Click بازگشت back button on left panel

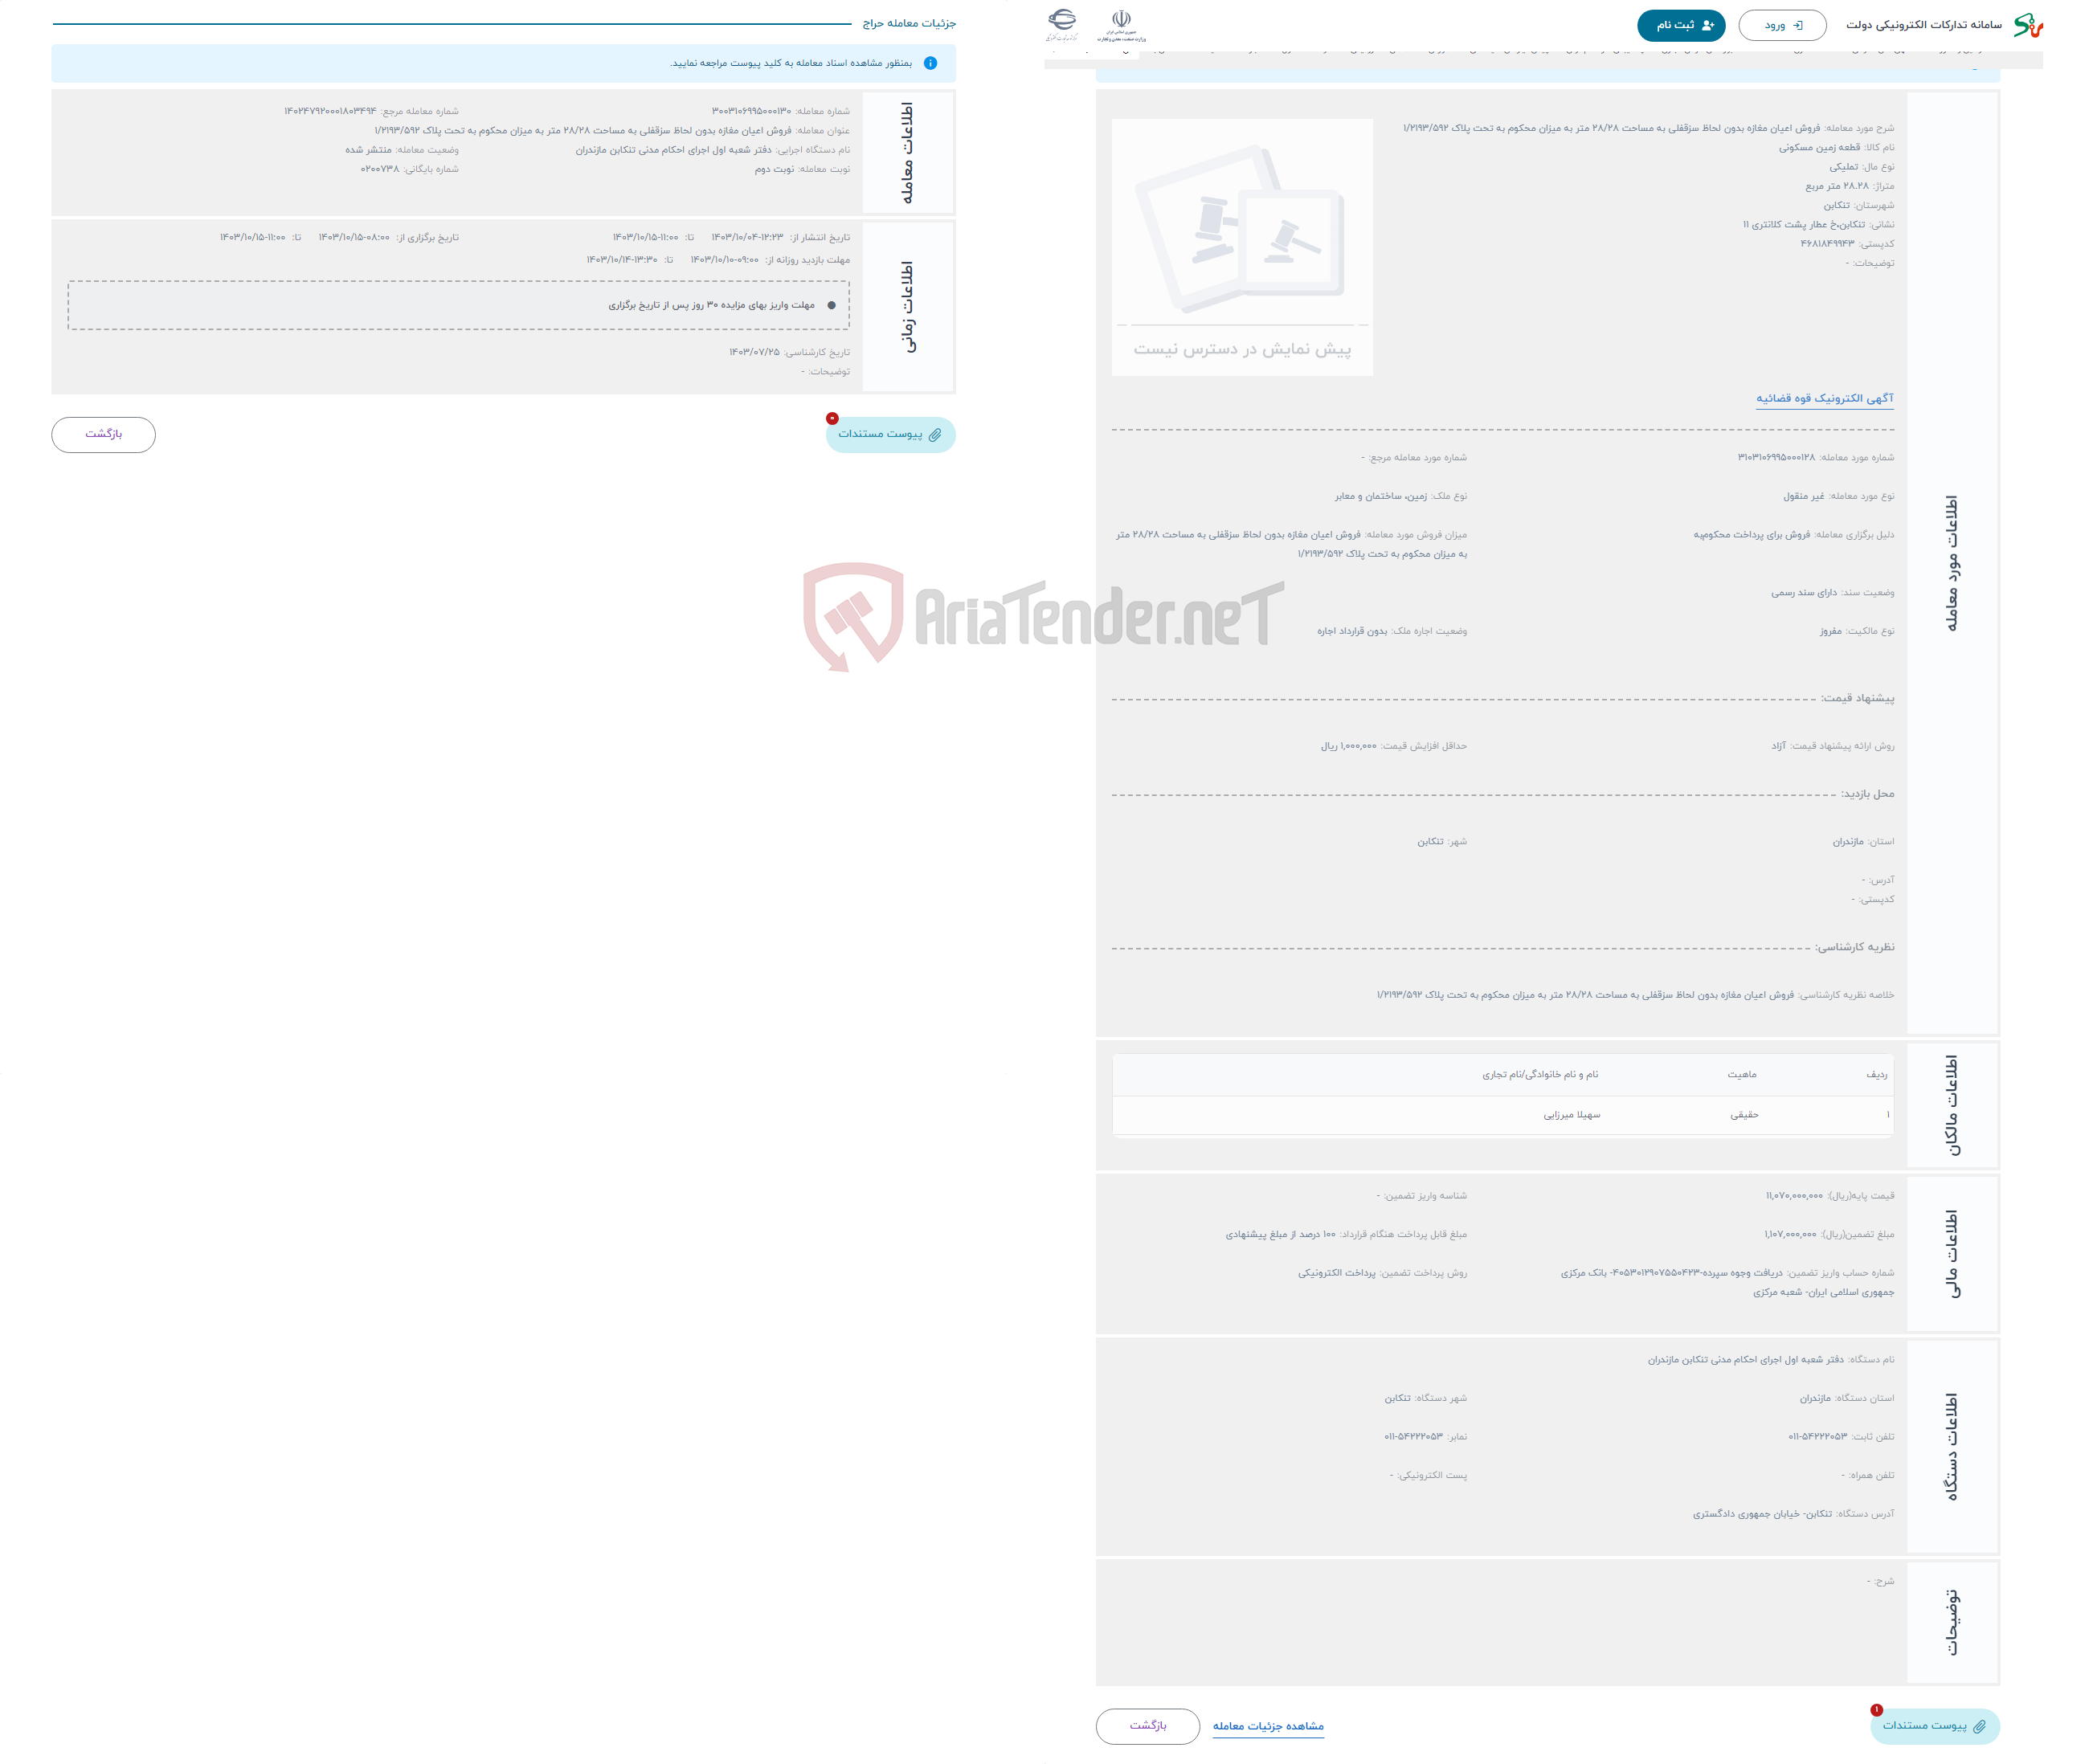[98, 434]
